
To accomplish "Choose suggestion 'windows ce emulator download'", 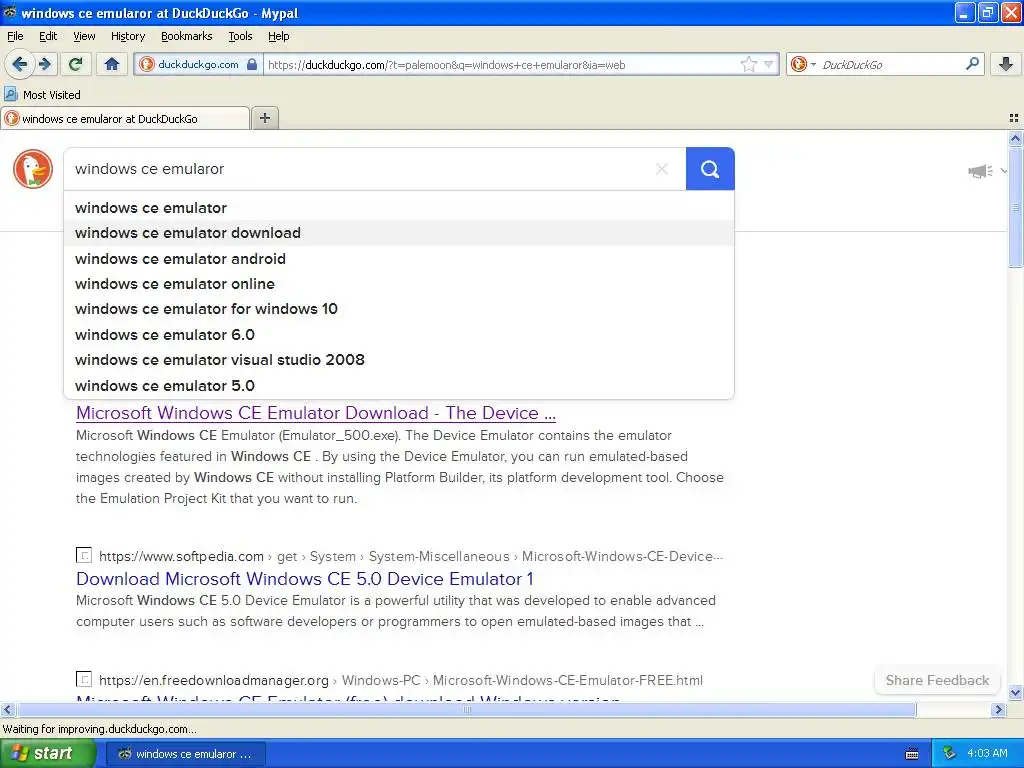I will coord(399,233).
